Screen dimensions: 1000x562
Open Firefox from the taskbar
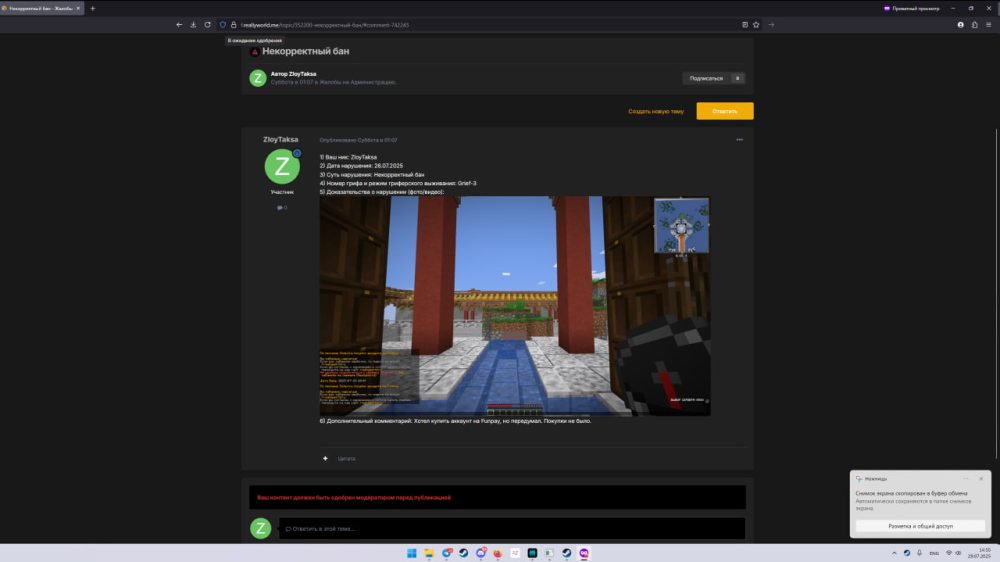(x=498, y=553)
